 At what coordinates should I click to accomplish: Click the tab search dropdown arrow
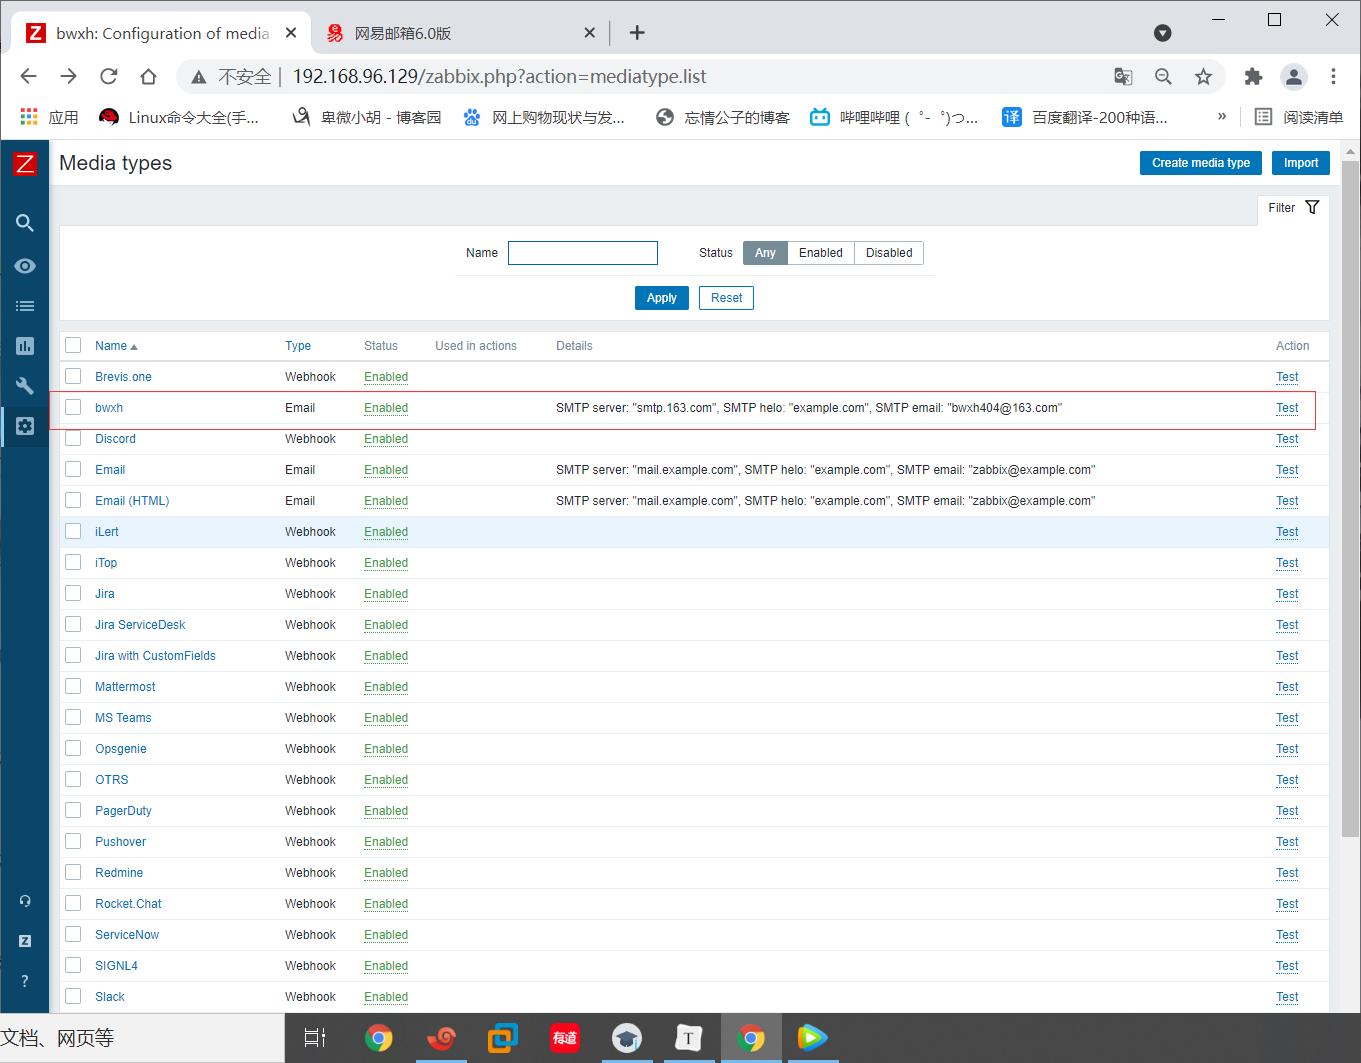(1162, 33)
